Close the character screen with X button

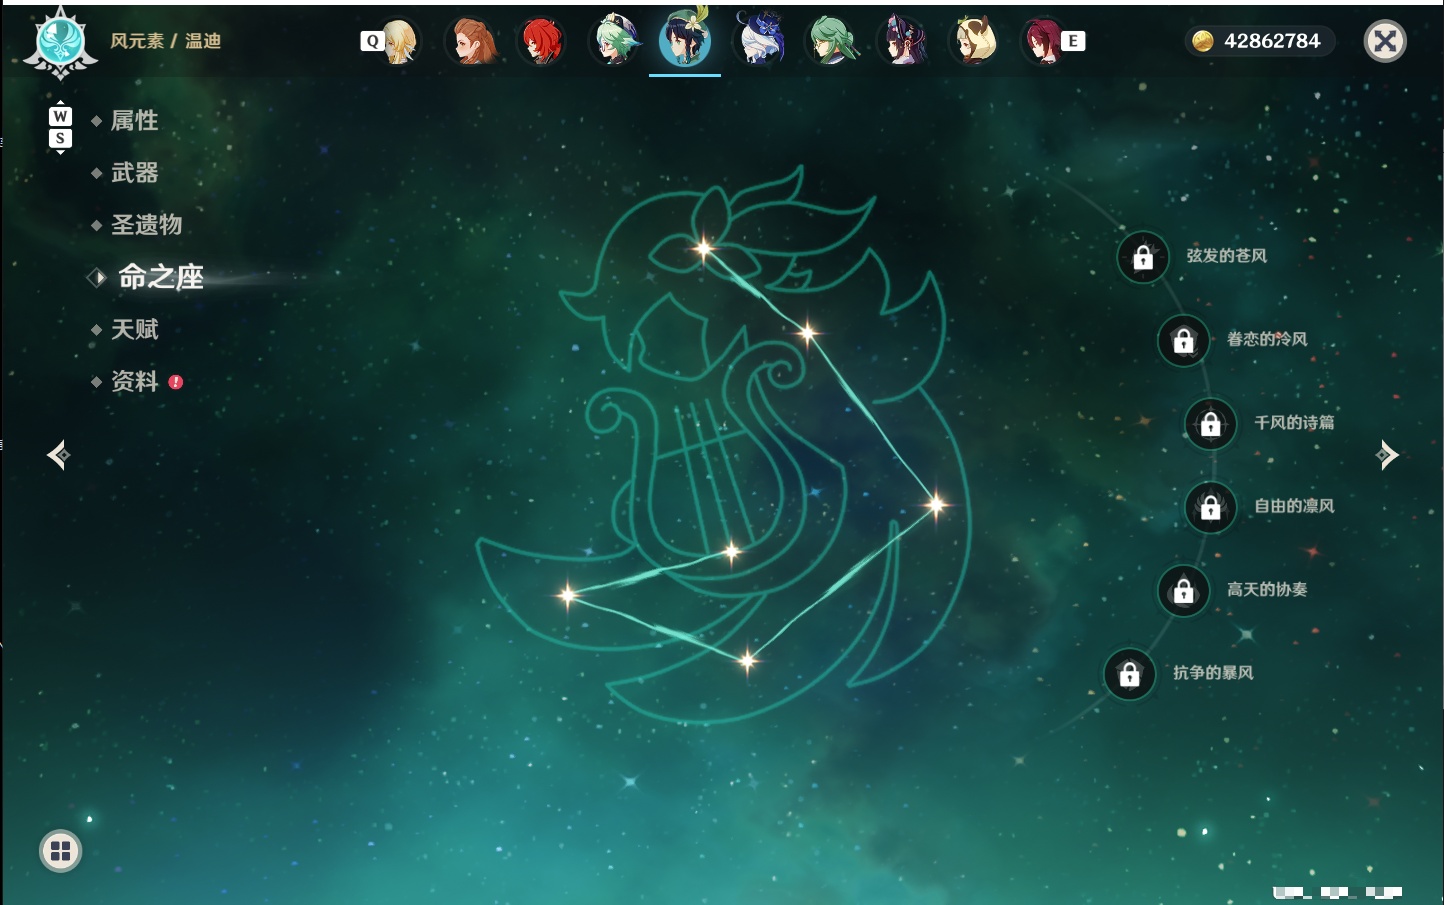click(x=1385, y=41)
